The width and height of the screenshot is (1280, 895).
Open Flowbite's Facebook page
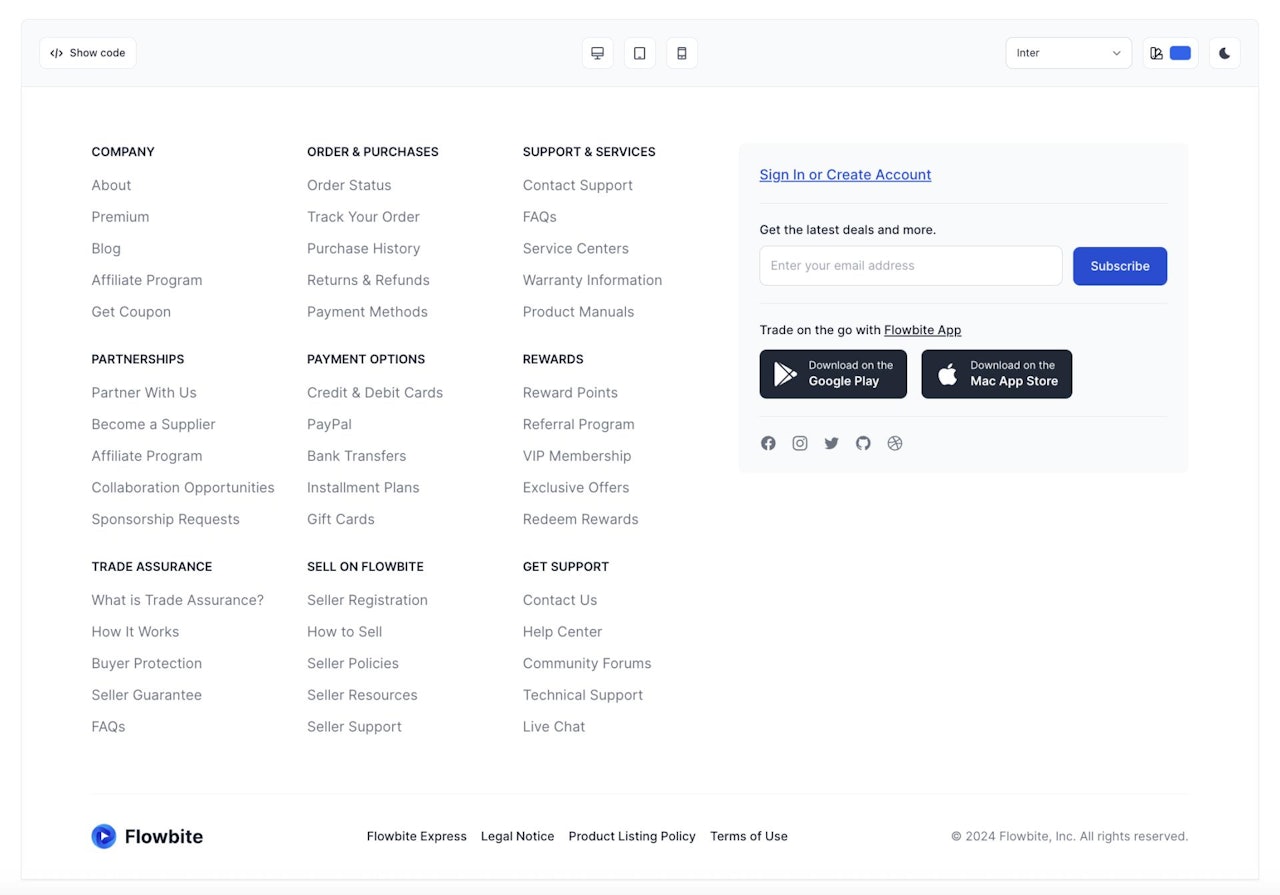768,443
